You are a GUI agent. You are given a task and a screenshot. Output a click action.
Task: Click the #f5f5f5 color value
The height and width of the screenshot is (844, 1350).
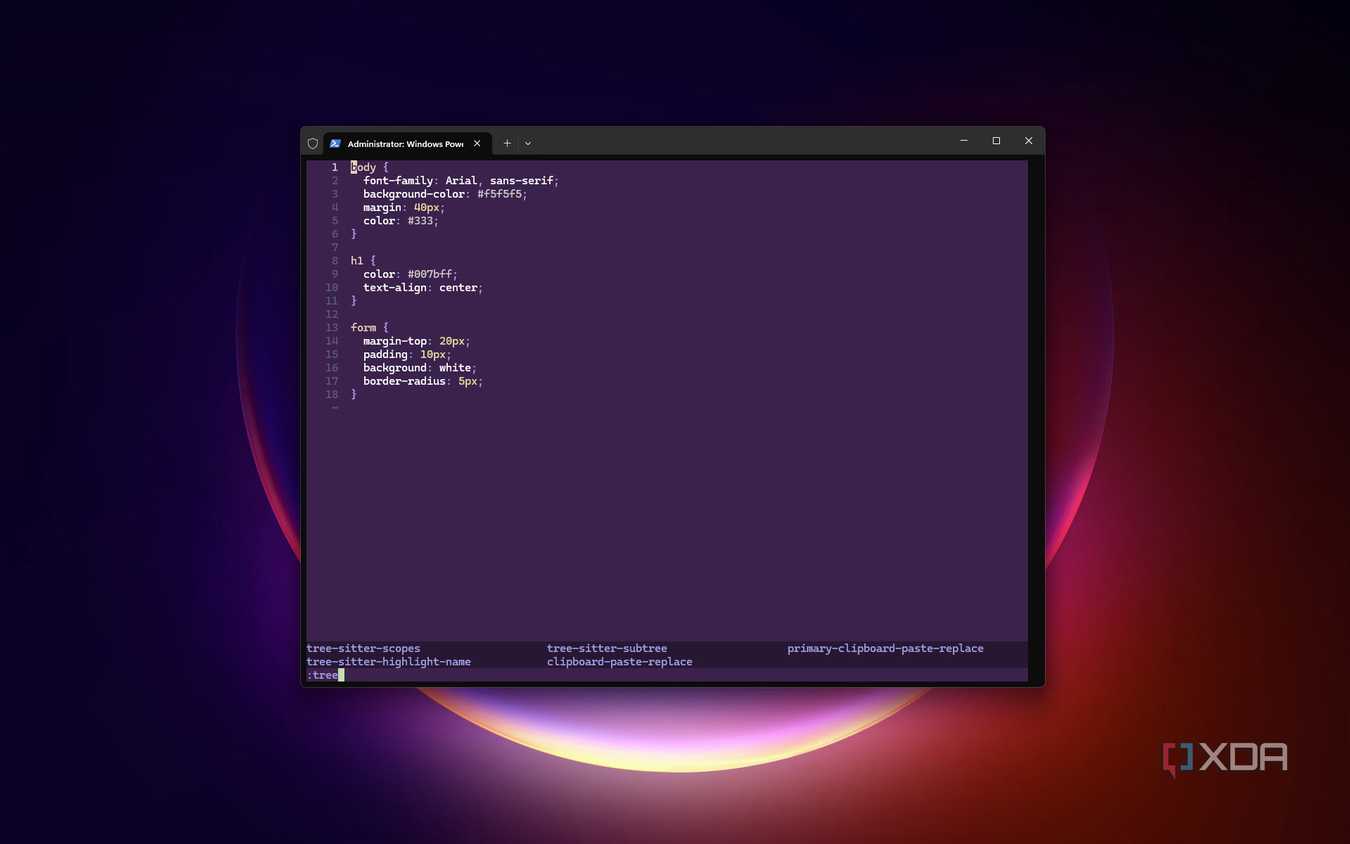(x=502, y=194)
